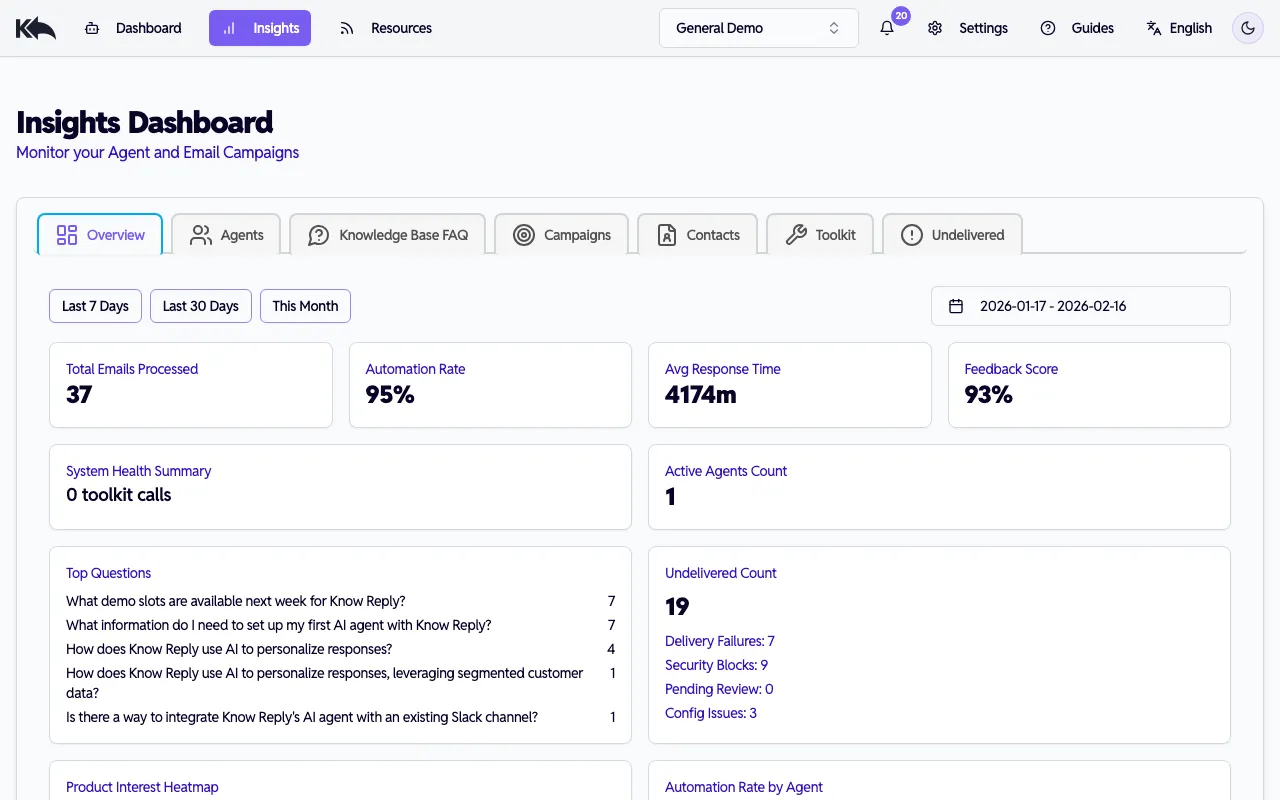Open the Know Reply logo home icon

click(35, 27)
